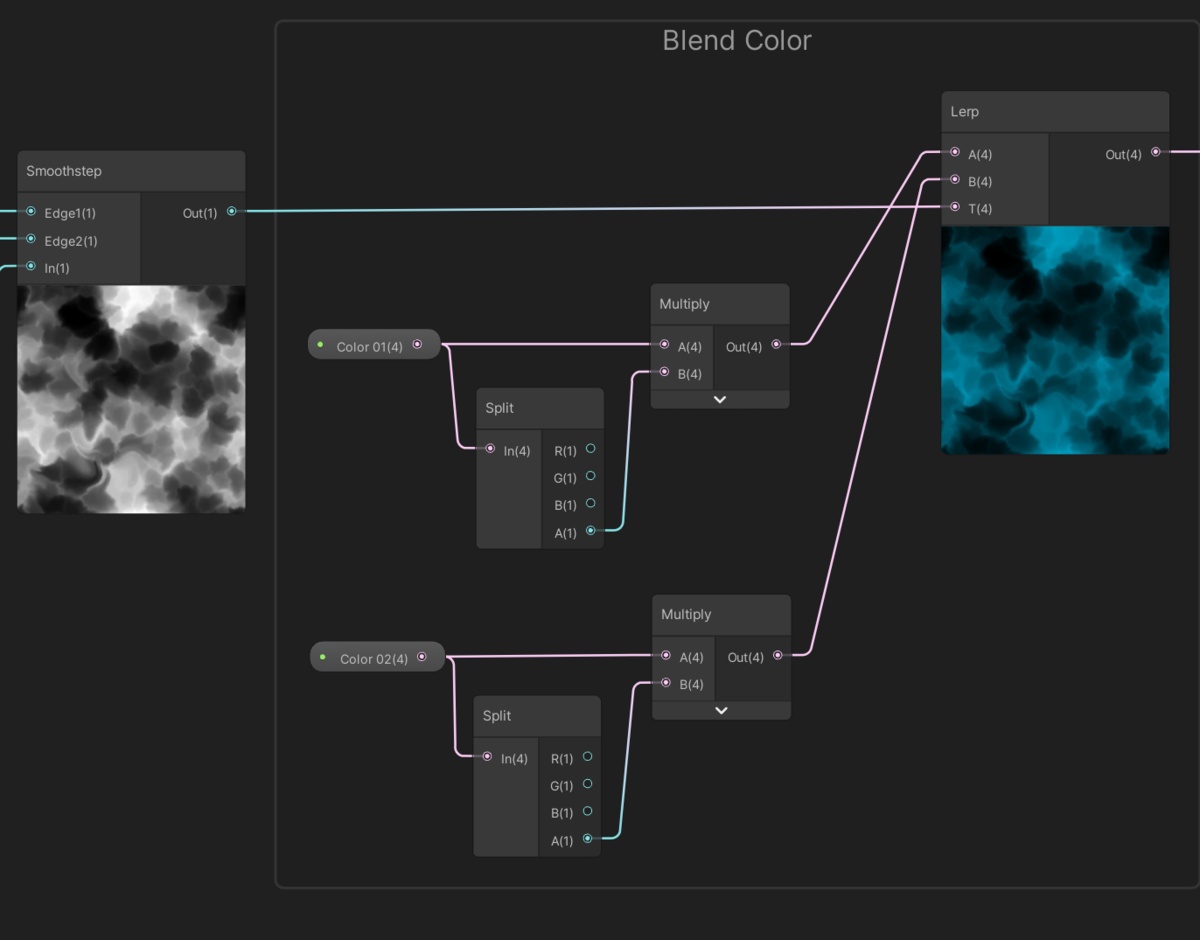The image size is (1200, 940).
Task: Click A(1) port on upper Split node
Action: point(591,531)
